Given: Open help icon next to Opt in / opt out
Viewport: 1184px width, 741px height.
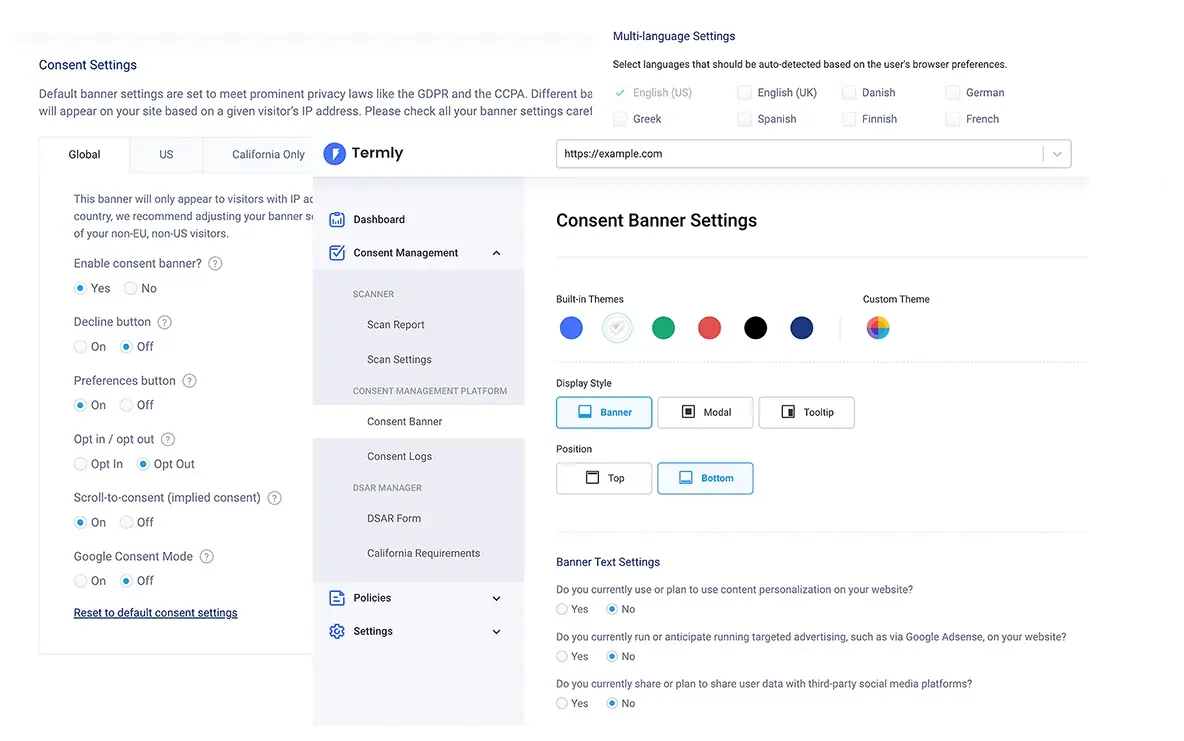Looking at the screenshot, I should tap(168, 440).
